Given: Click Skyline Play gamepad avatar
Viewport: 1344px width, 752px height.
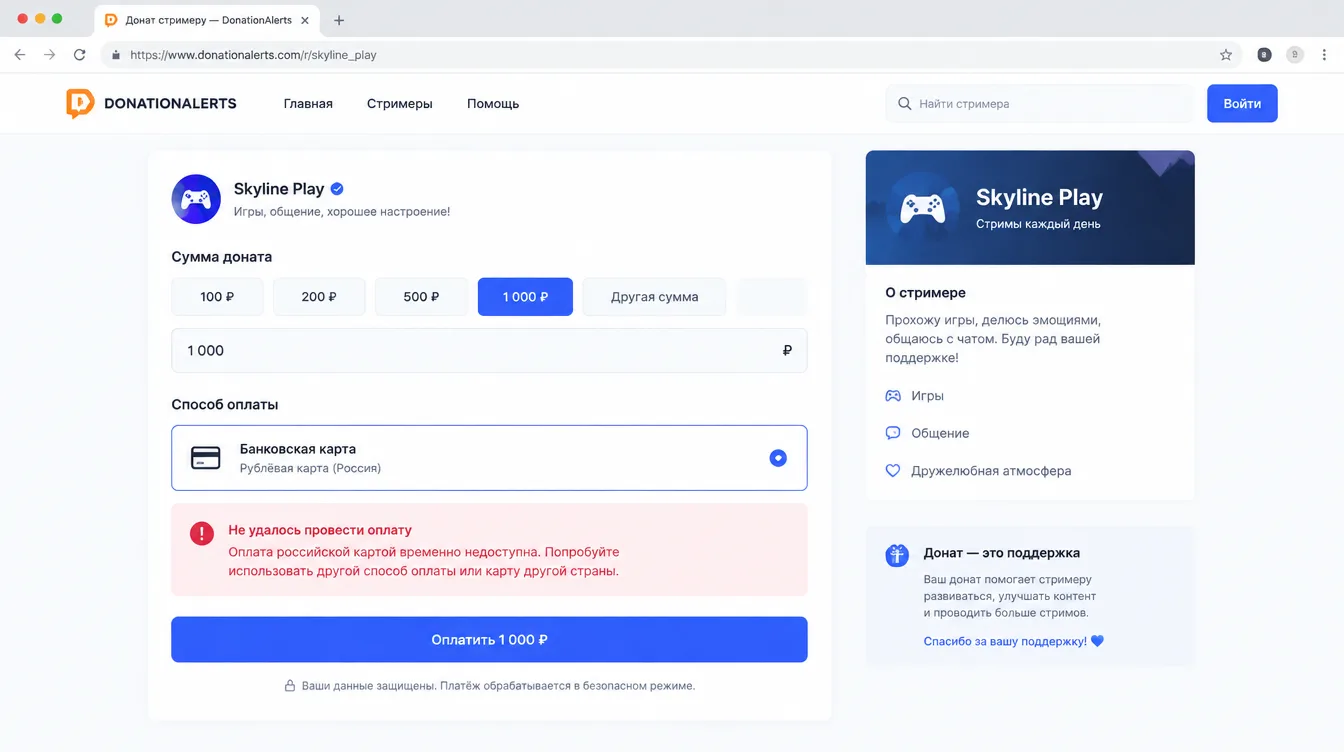Looking at the screenshot, I should pos(196,199).
